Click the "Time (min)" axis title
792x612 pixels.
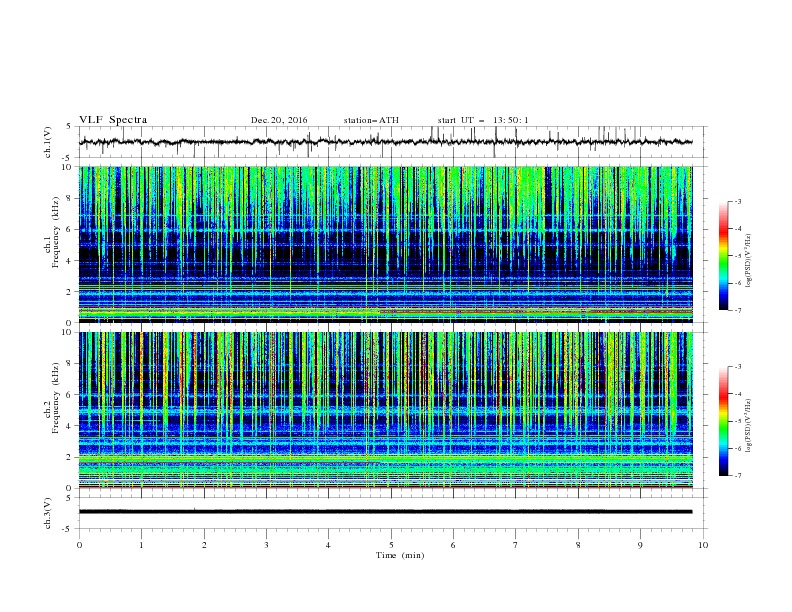[x=400, y=555]
